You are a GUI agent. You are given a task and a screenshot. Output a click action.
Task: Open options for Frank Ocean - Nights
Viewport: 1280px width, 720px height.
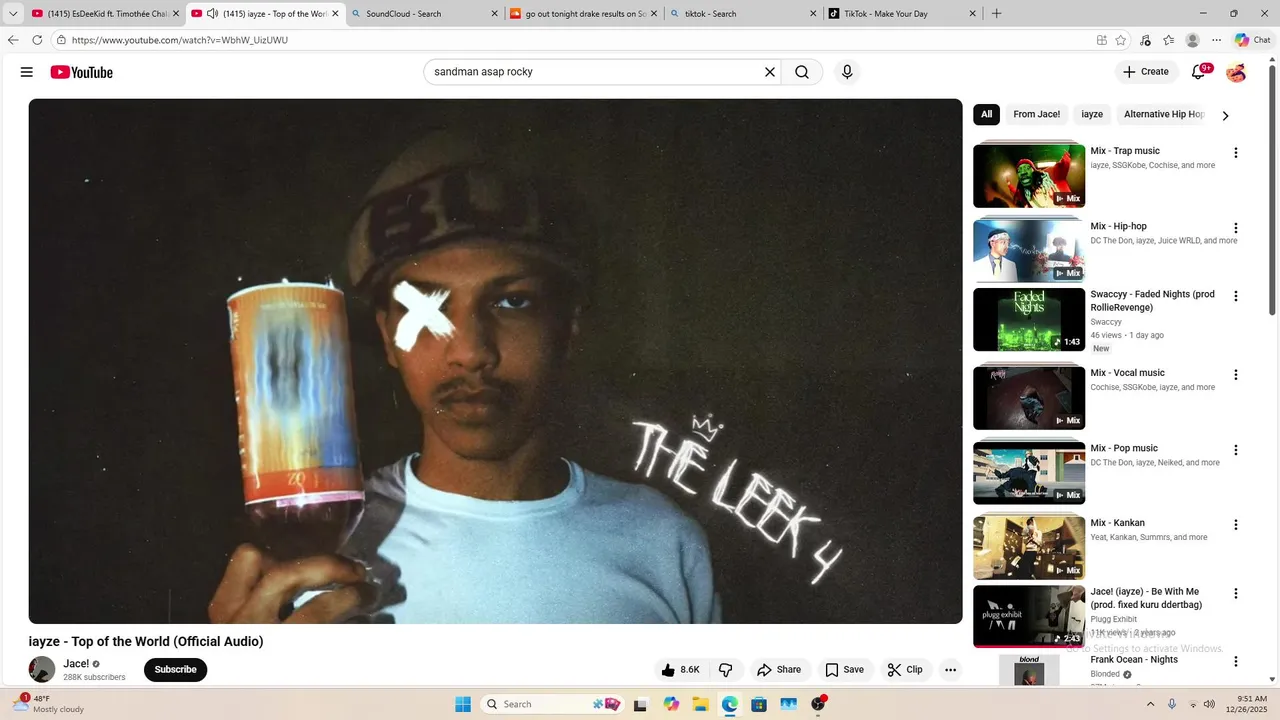[x=1236, y=662]
